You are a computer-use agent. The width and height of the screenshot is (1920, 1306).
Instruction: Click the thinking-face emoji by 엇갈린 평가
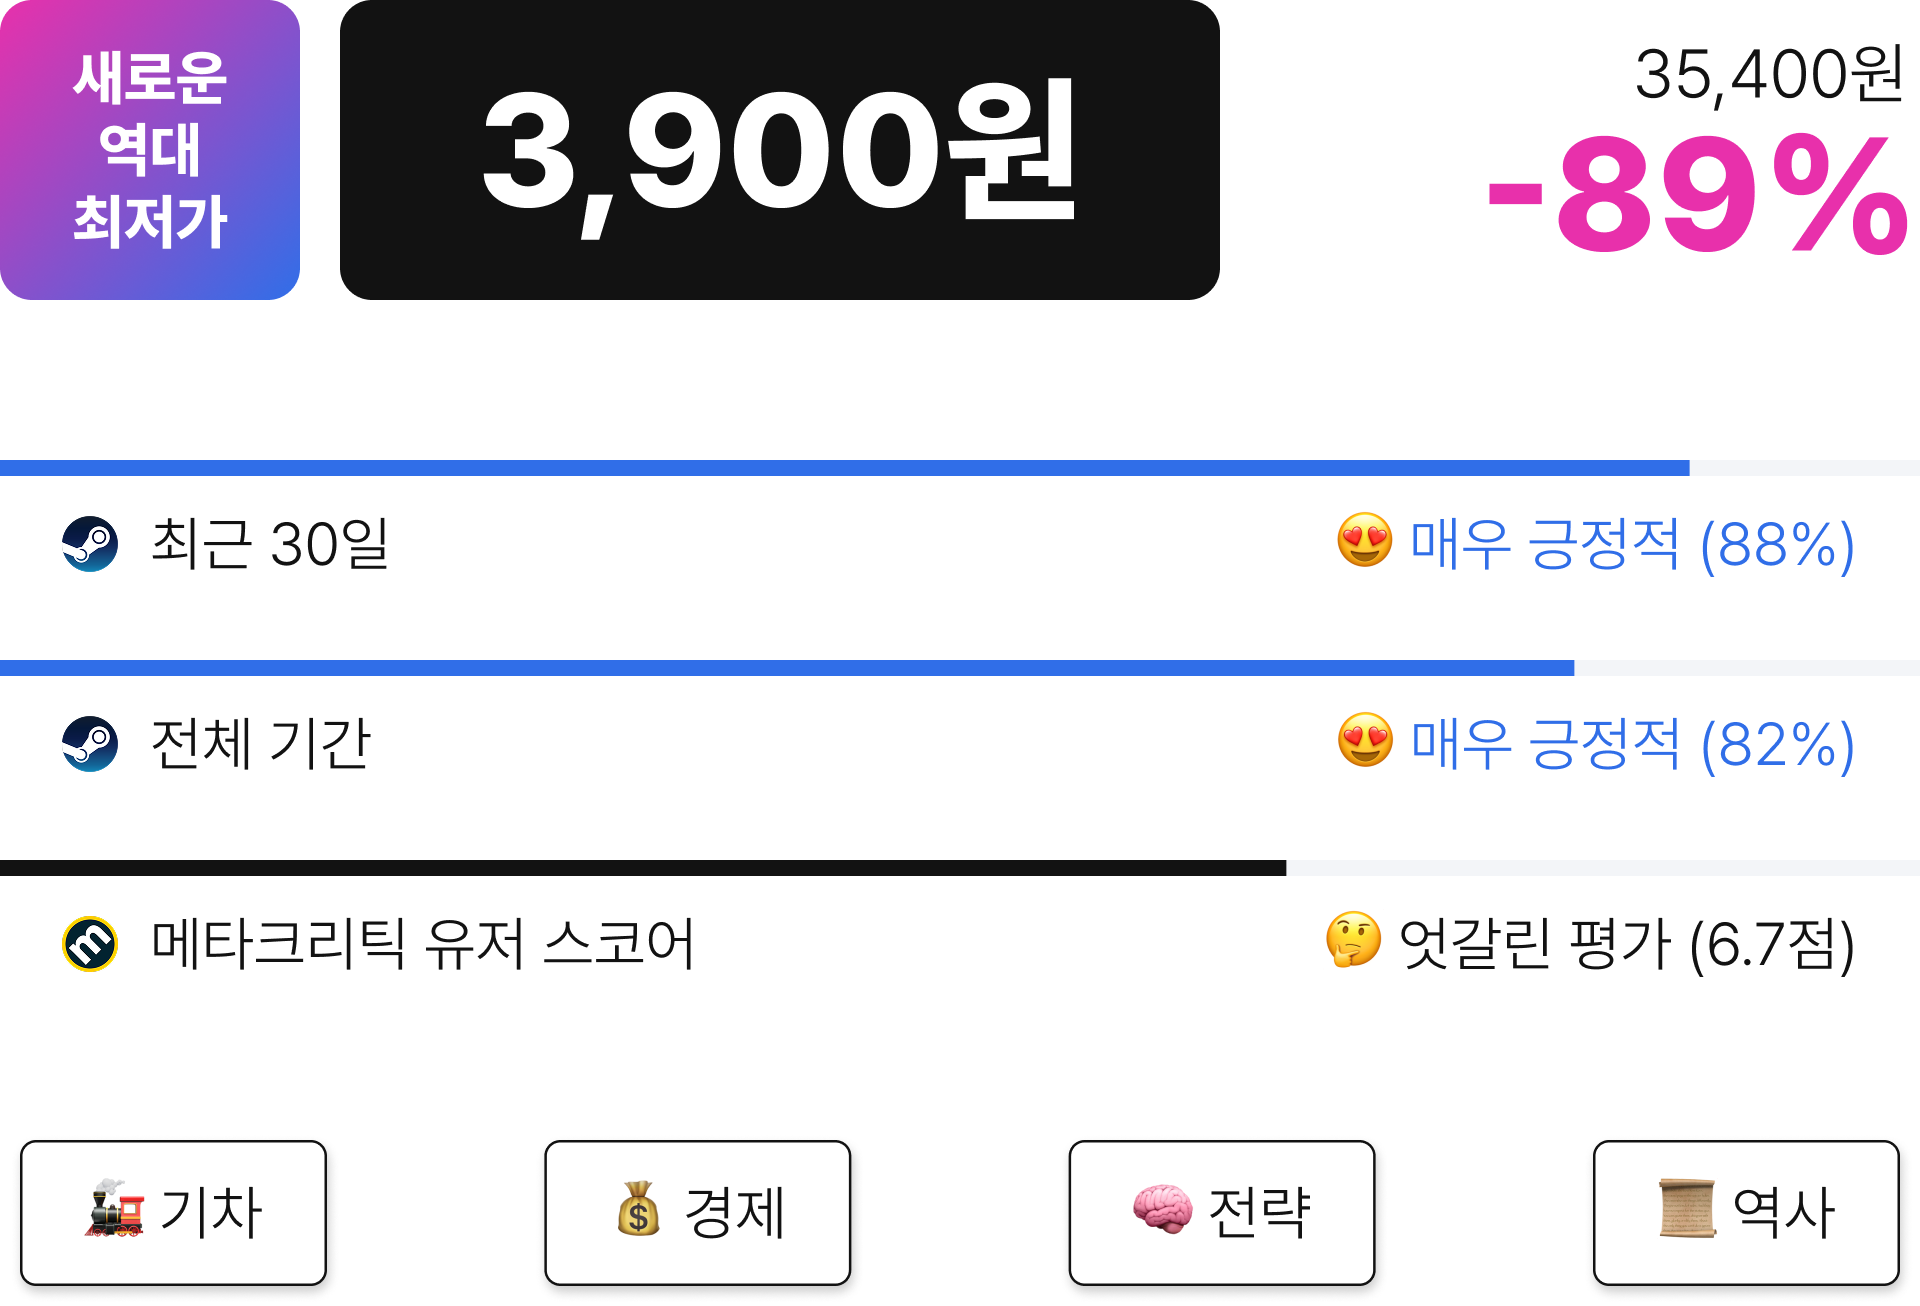1353,940
